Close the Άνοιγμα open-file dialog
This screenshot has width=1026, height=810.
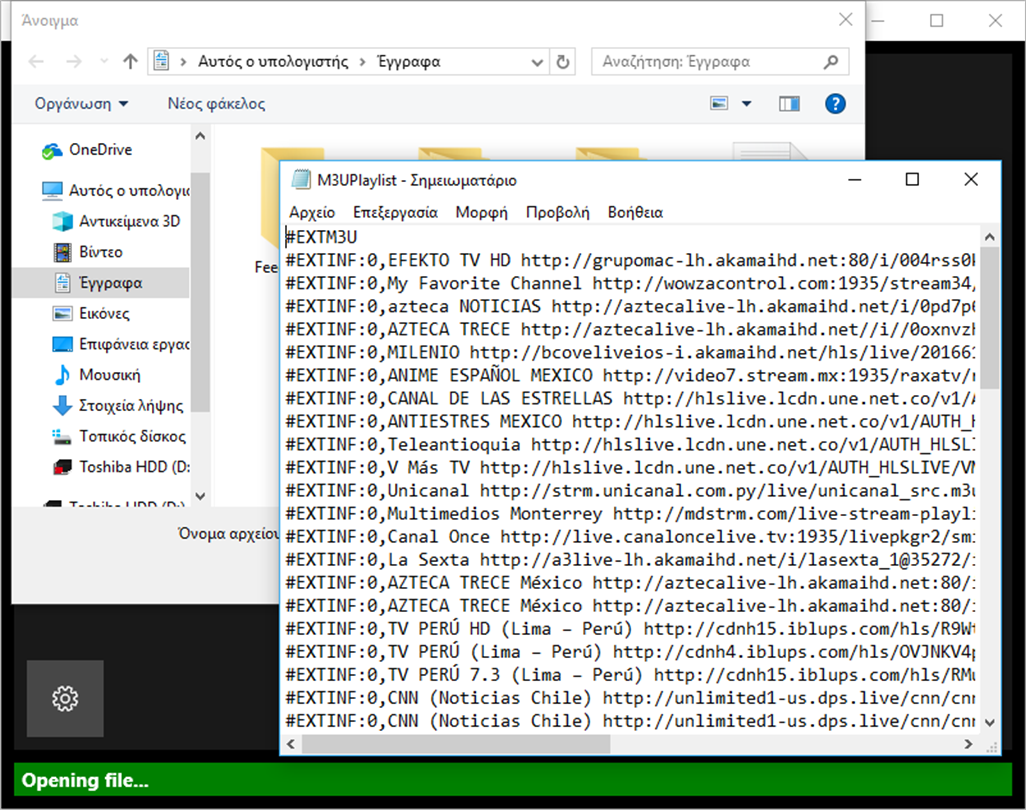click(x=845, y=20)
